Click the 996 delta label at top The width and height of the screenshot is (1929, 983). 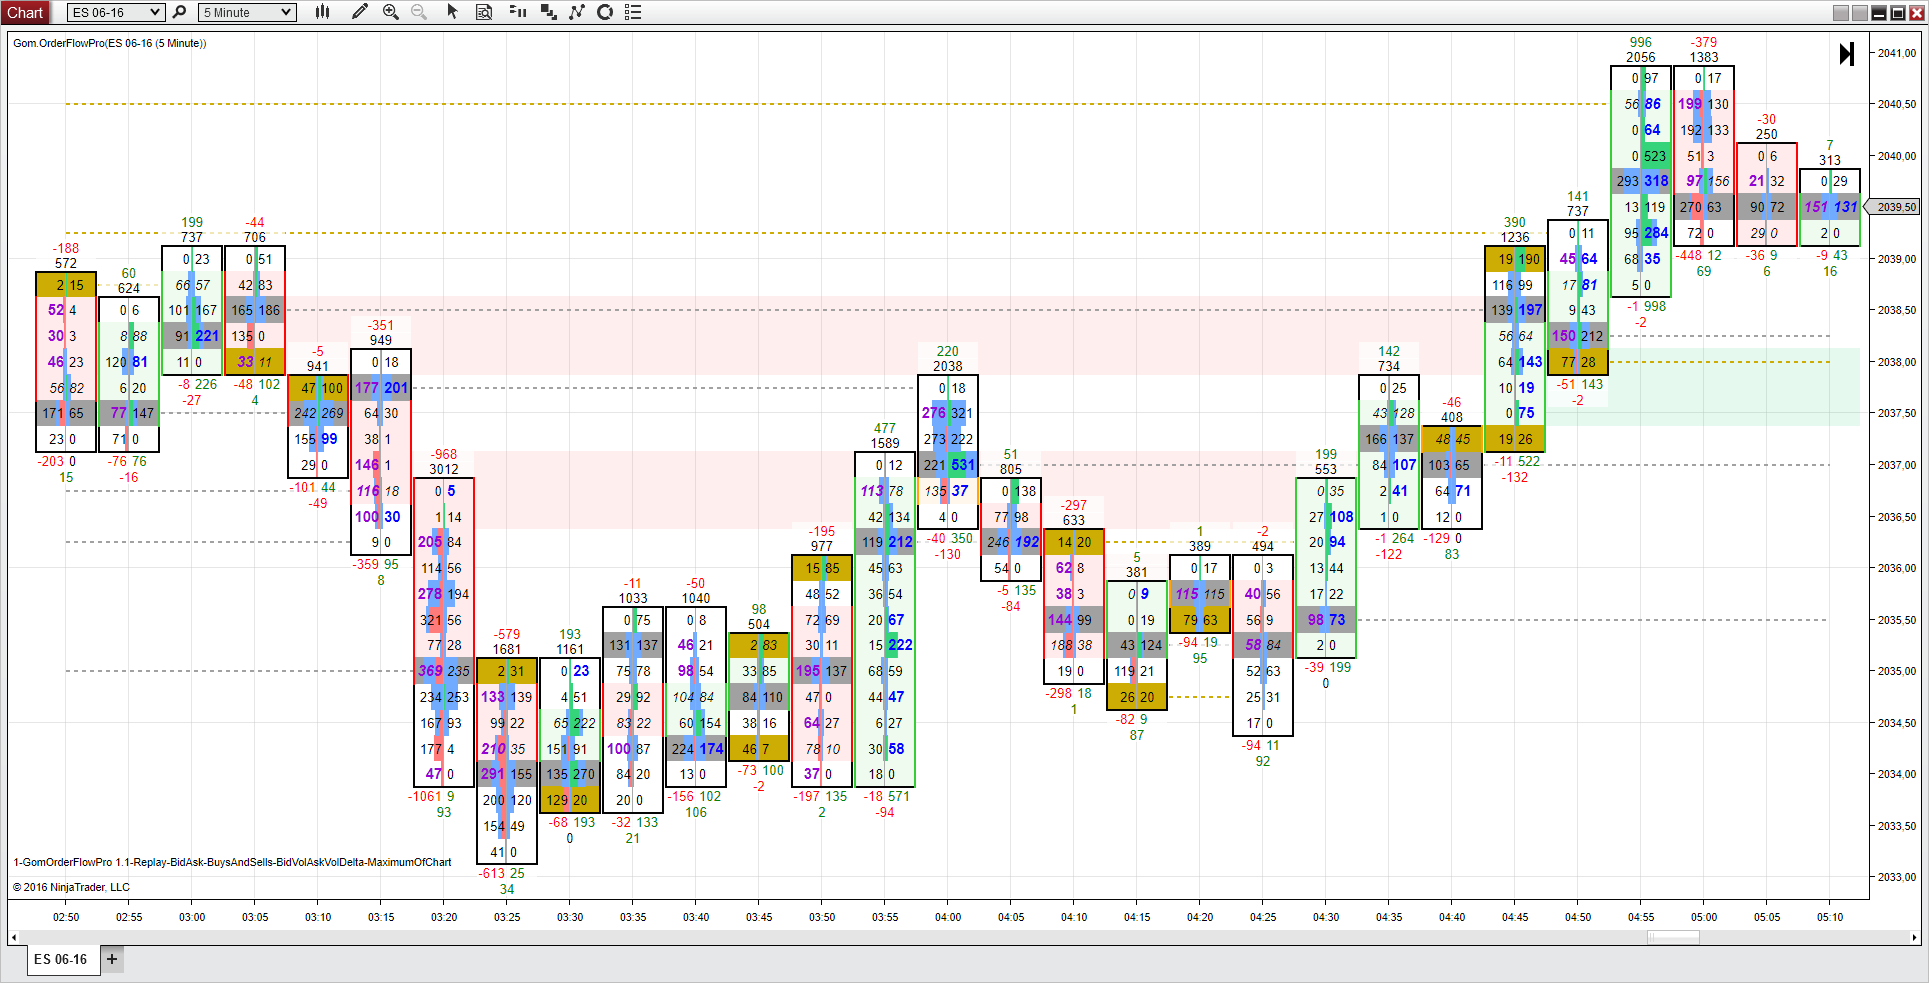tap(1641, 42)
